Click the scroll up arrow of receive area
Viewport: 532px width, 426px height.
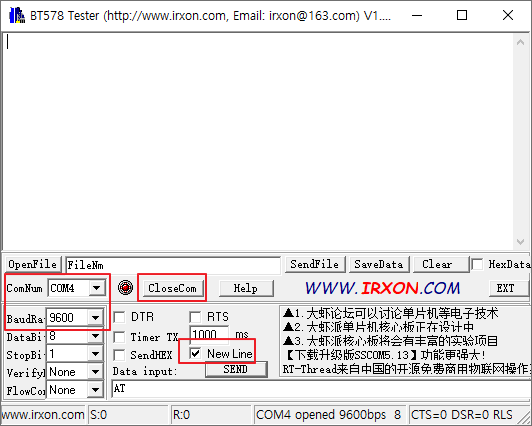520,42
